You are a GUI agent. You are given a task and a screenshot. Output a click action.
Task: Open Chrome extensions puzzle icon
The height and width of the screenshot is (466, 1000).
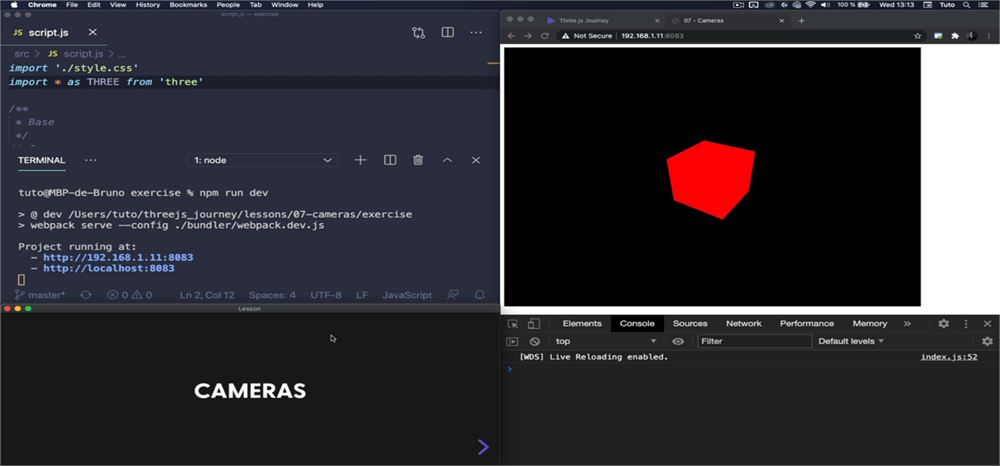[955, 36]
